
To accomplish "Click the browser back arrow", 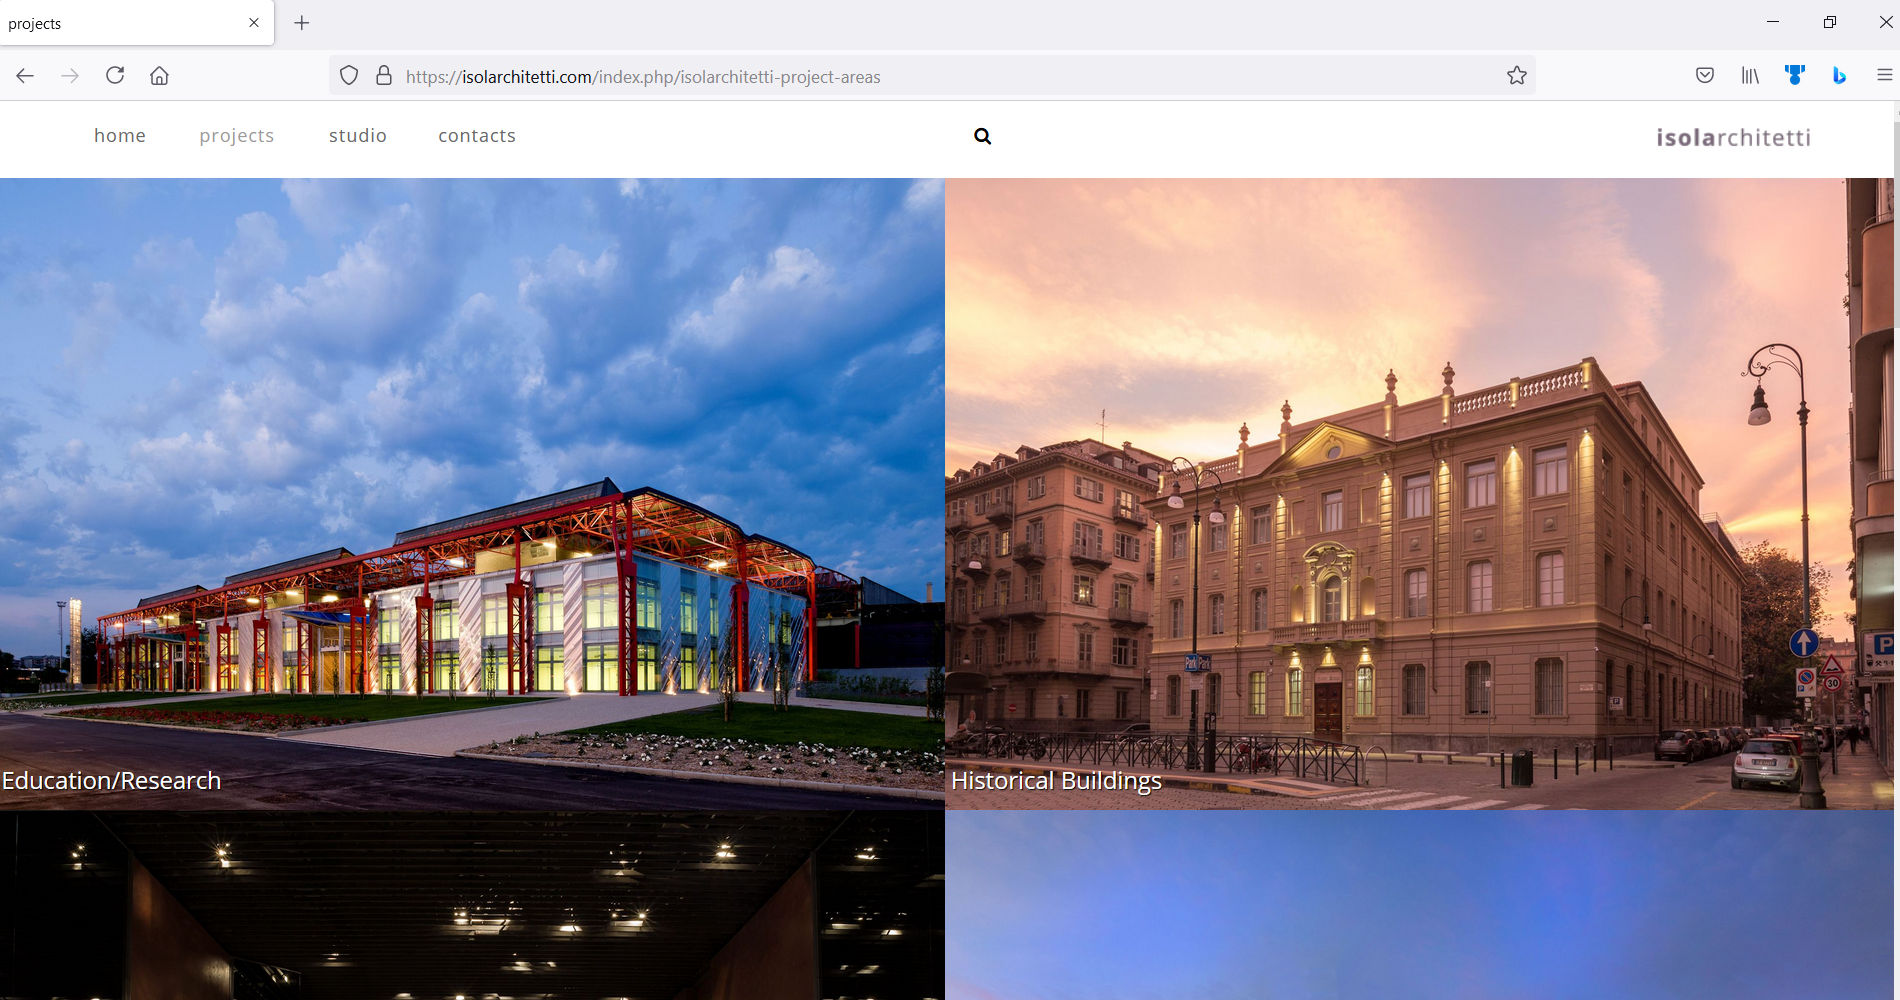I will pos(25,76).
